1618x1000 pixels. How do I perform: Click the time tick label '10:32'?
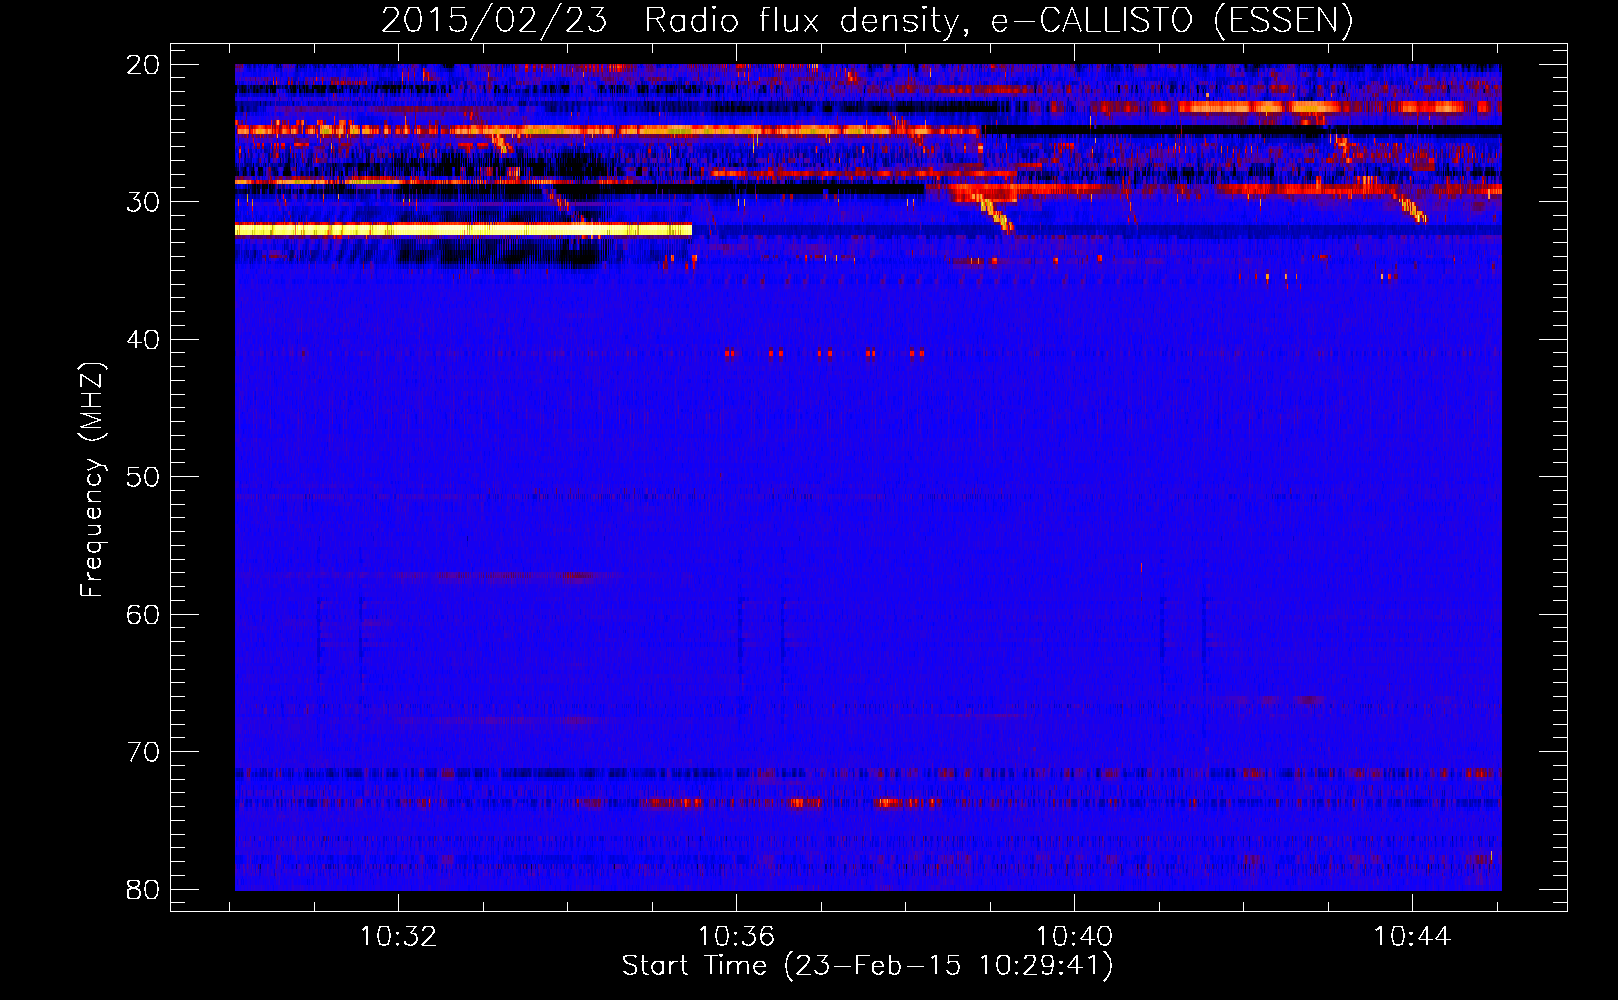click(398, 937)
